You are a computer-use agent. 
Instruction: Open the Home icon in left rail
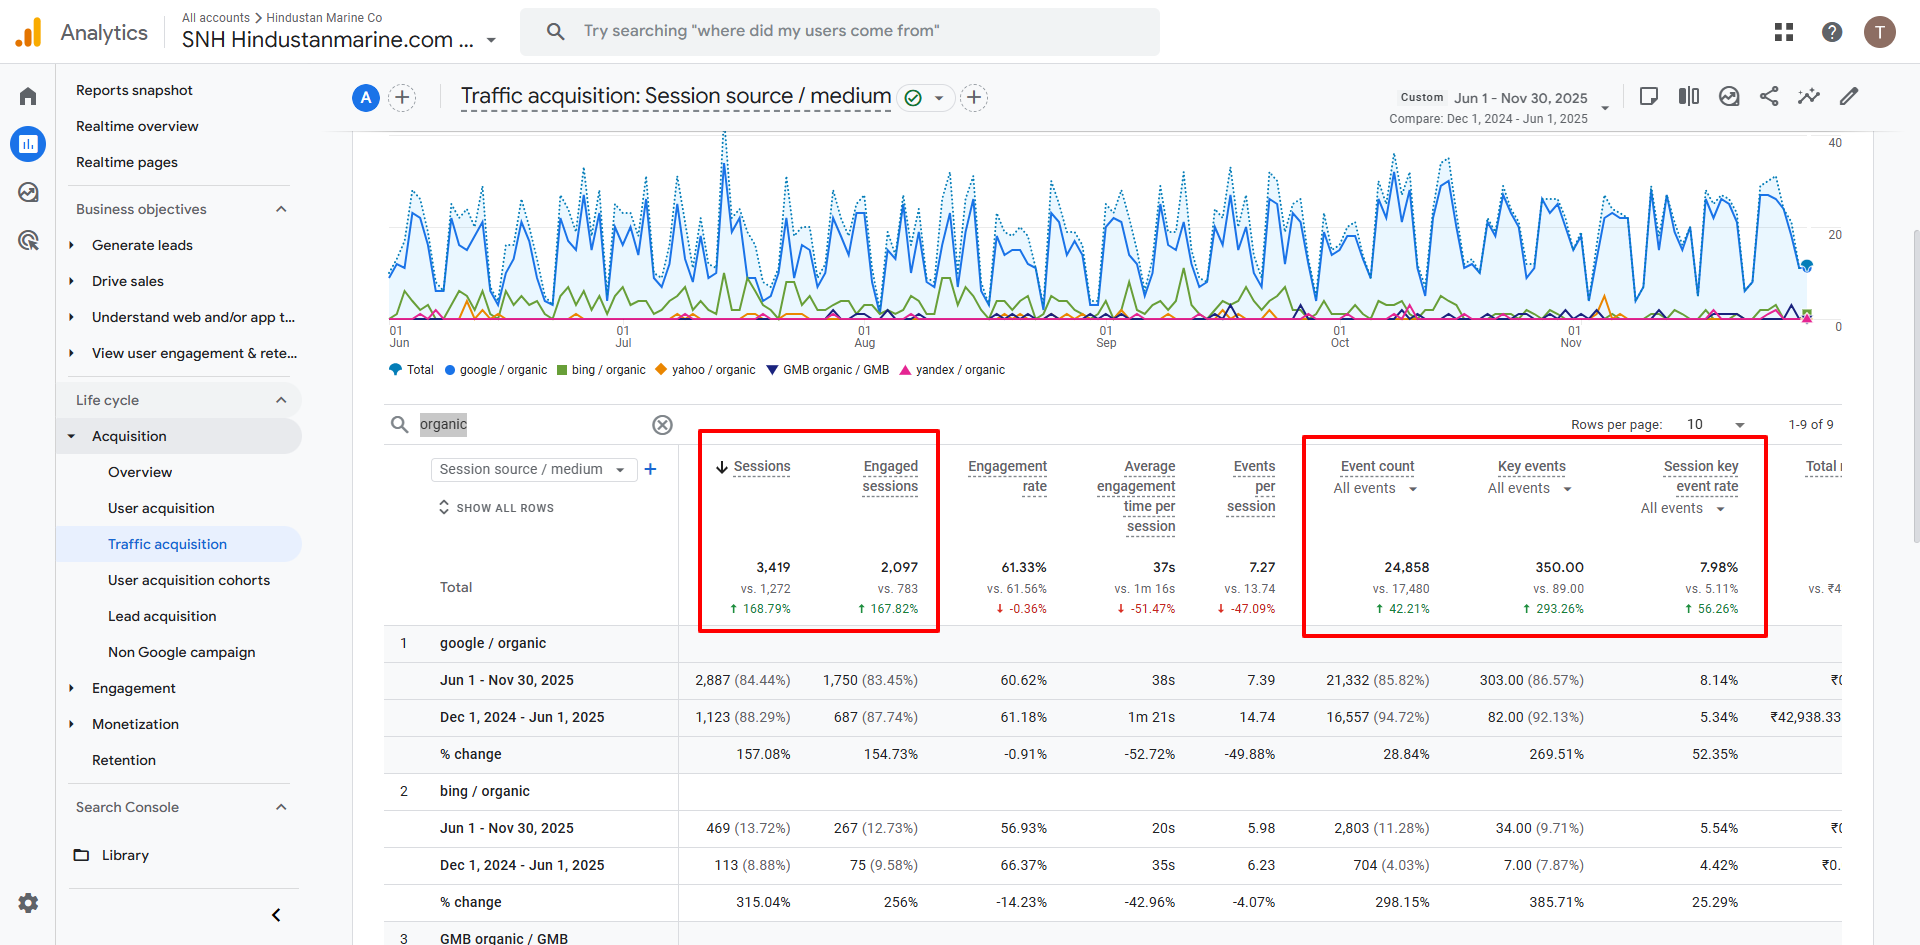[x=28, y=96]
